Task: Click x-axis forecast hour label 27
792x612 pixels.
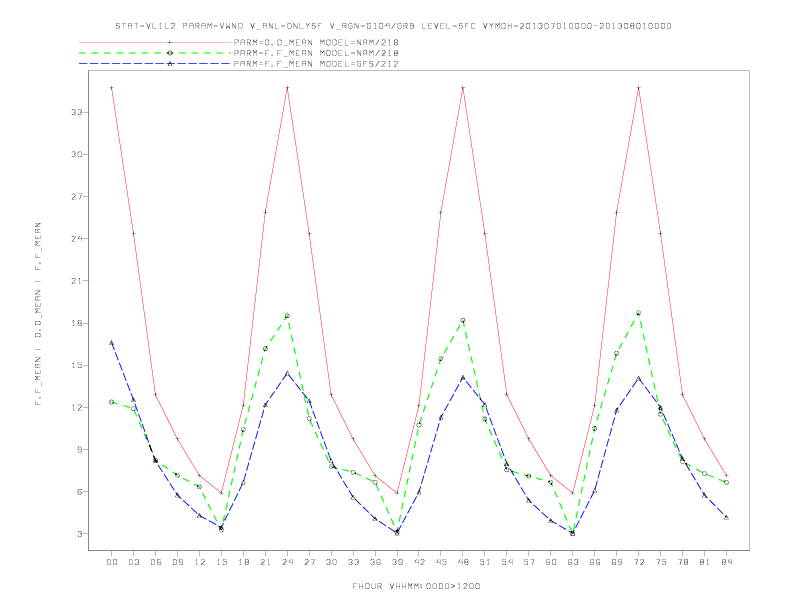Action: pos(309,562)
